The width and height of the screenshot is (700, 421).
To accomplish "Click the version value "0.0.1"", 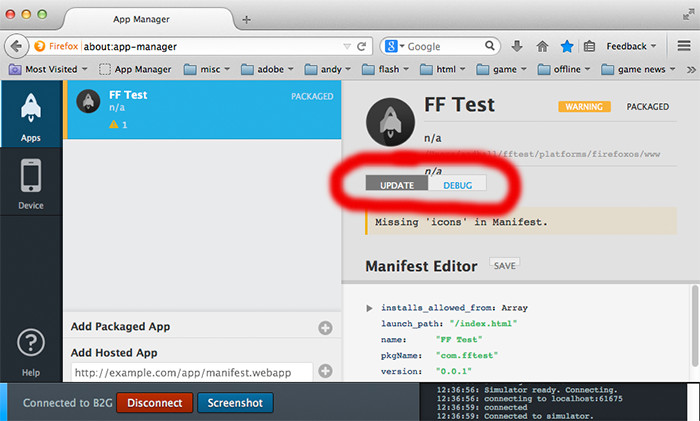I will pyautogui.click(x=454, y=371).
